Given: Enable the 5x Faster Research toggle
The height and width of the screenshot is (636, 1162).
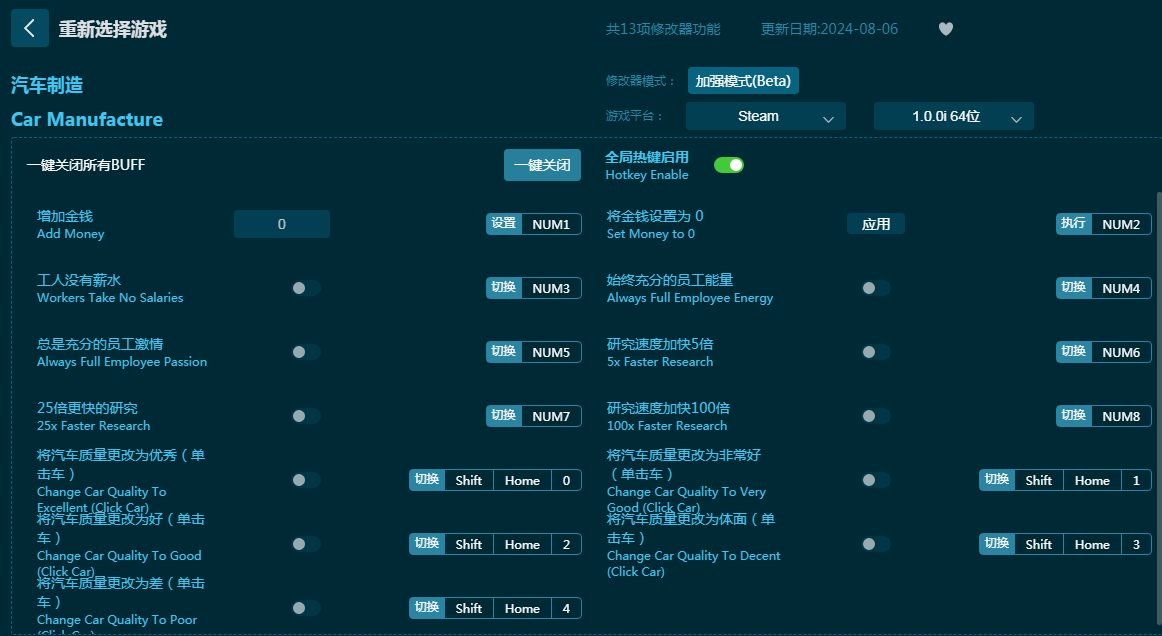Looking at the screenshot, I should tap(876, 352).
